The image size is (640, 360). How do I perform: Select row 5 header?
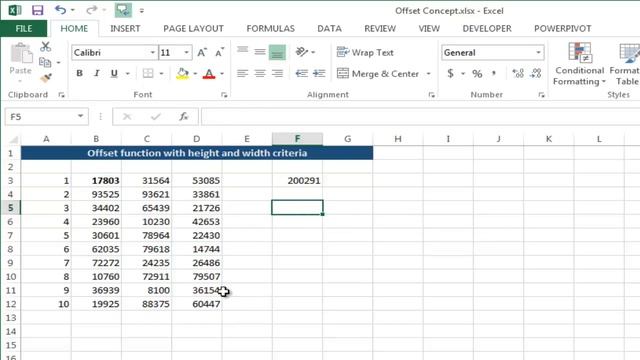coord(11,208)
